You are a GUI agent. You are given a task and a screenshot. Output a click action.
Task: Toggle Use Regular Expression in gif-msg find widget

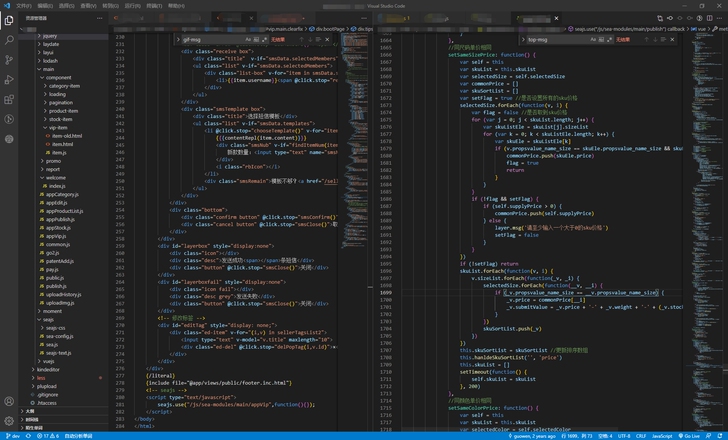pyautogui.click(x=264, y=39)
